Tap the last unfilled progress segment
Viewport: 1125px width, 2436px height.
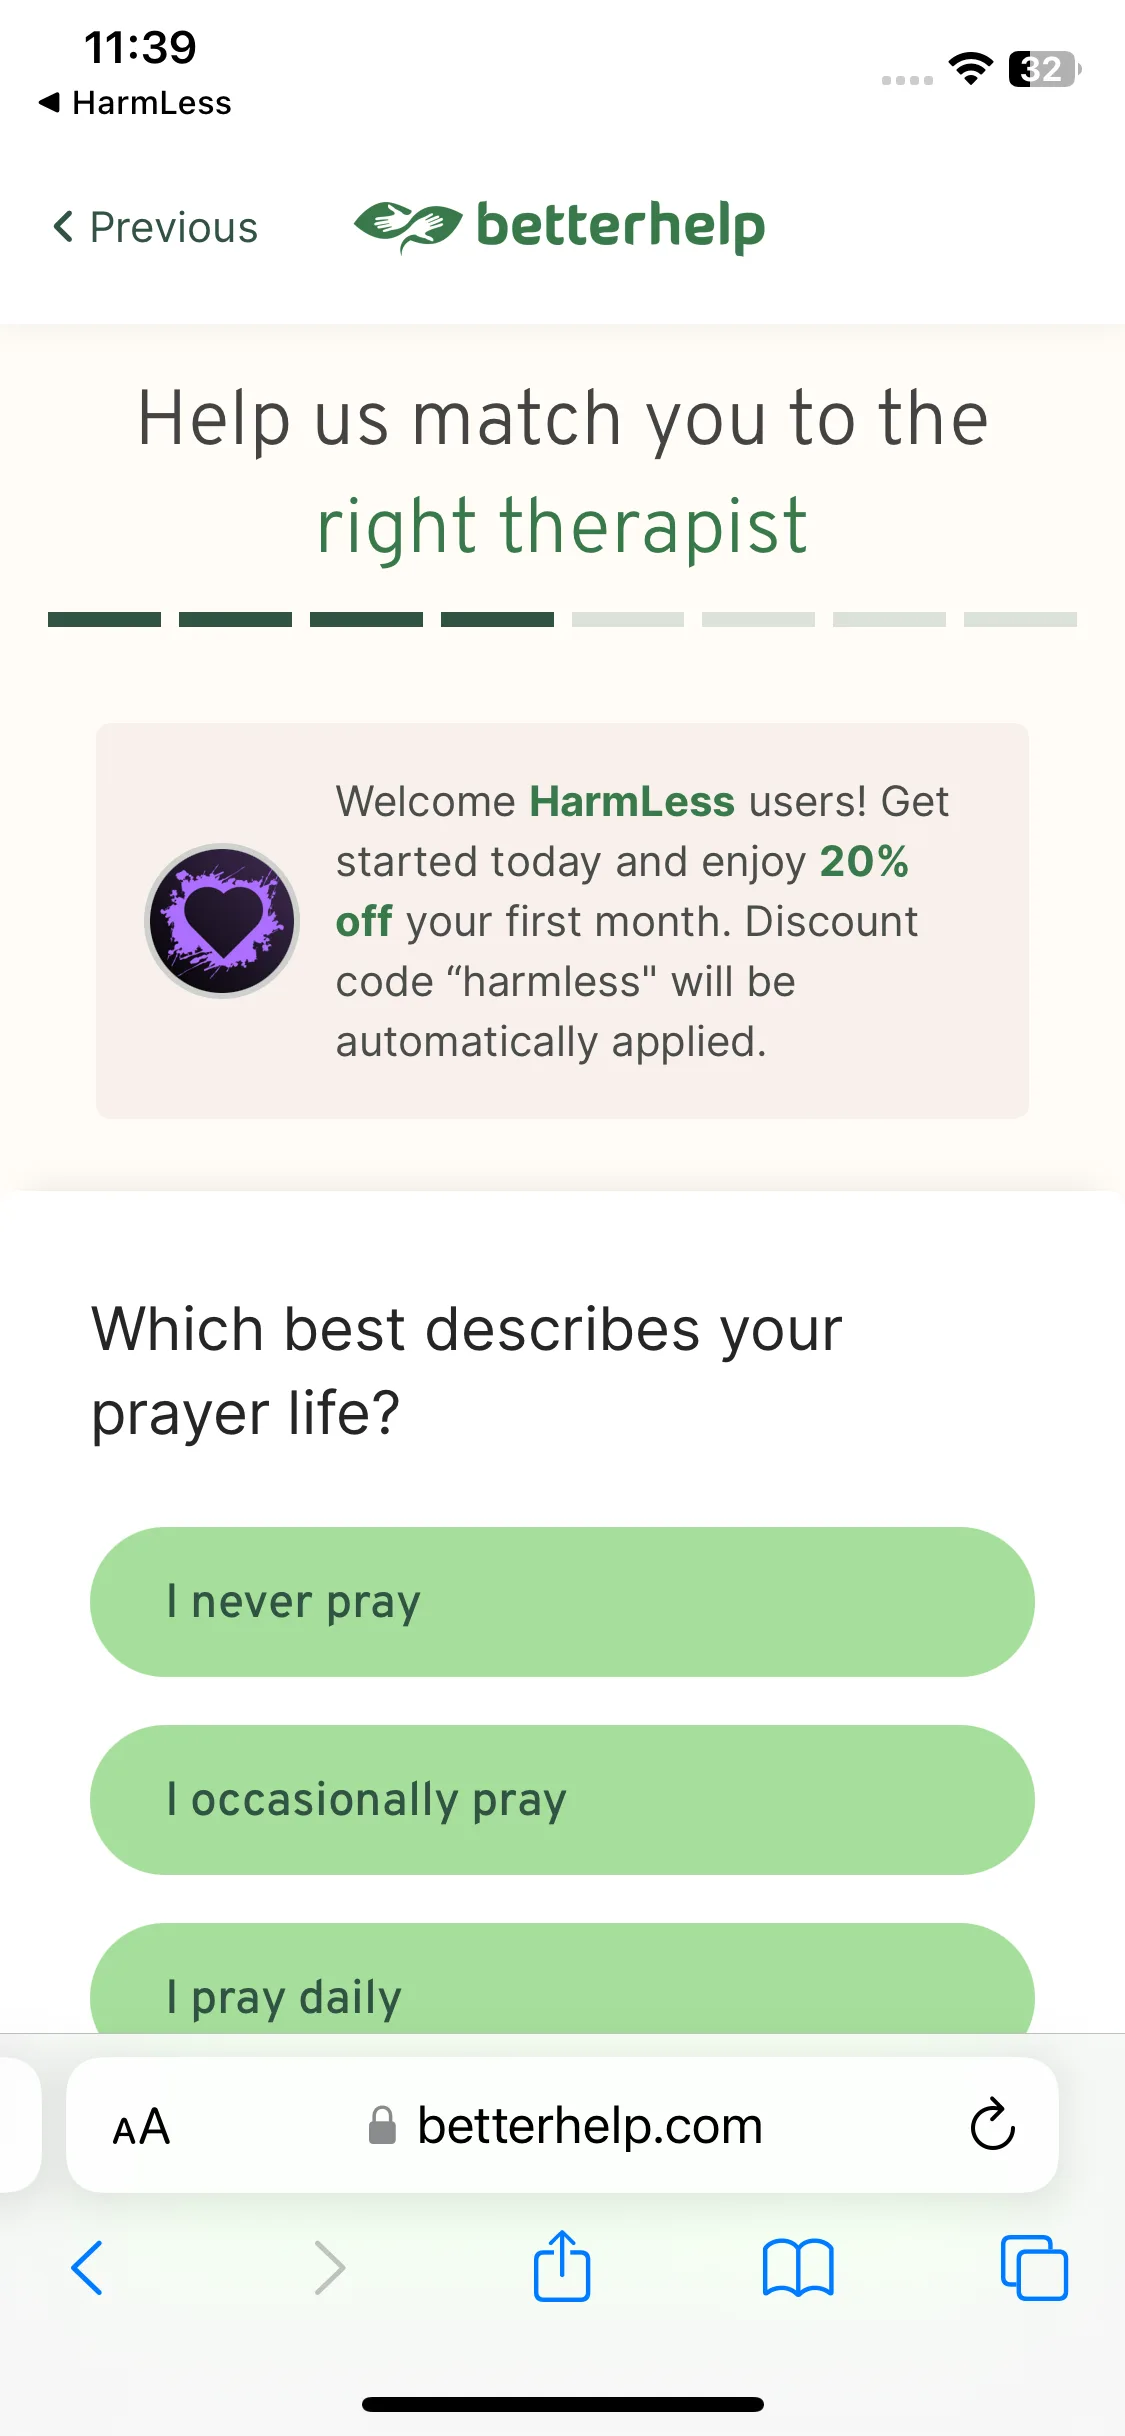pyautogui.click(x=1020, y=620)
